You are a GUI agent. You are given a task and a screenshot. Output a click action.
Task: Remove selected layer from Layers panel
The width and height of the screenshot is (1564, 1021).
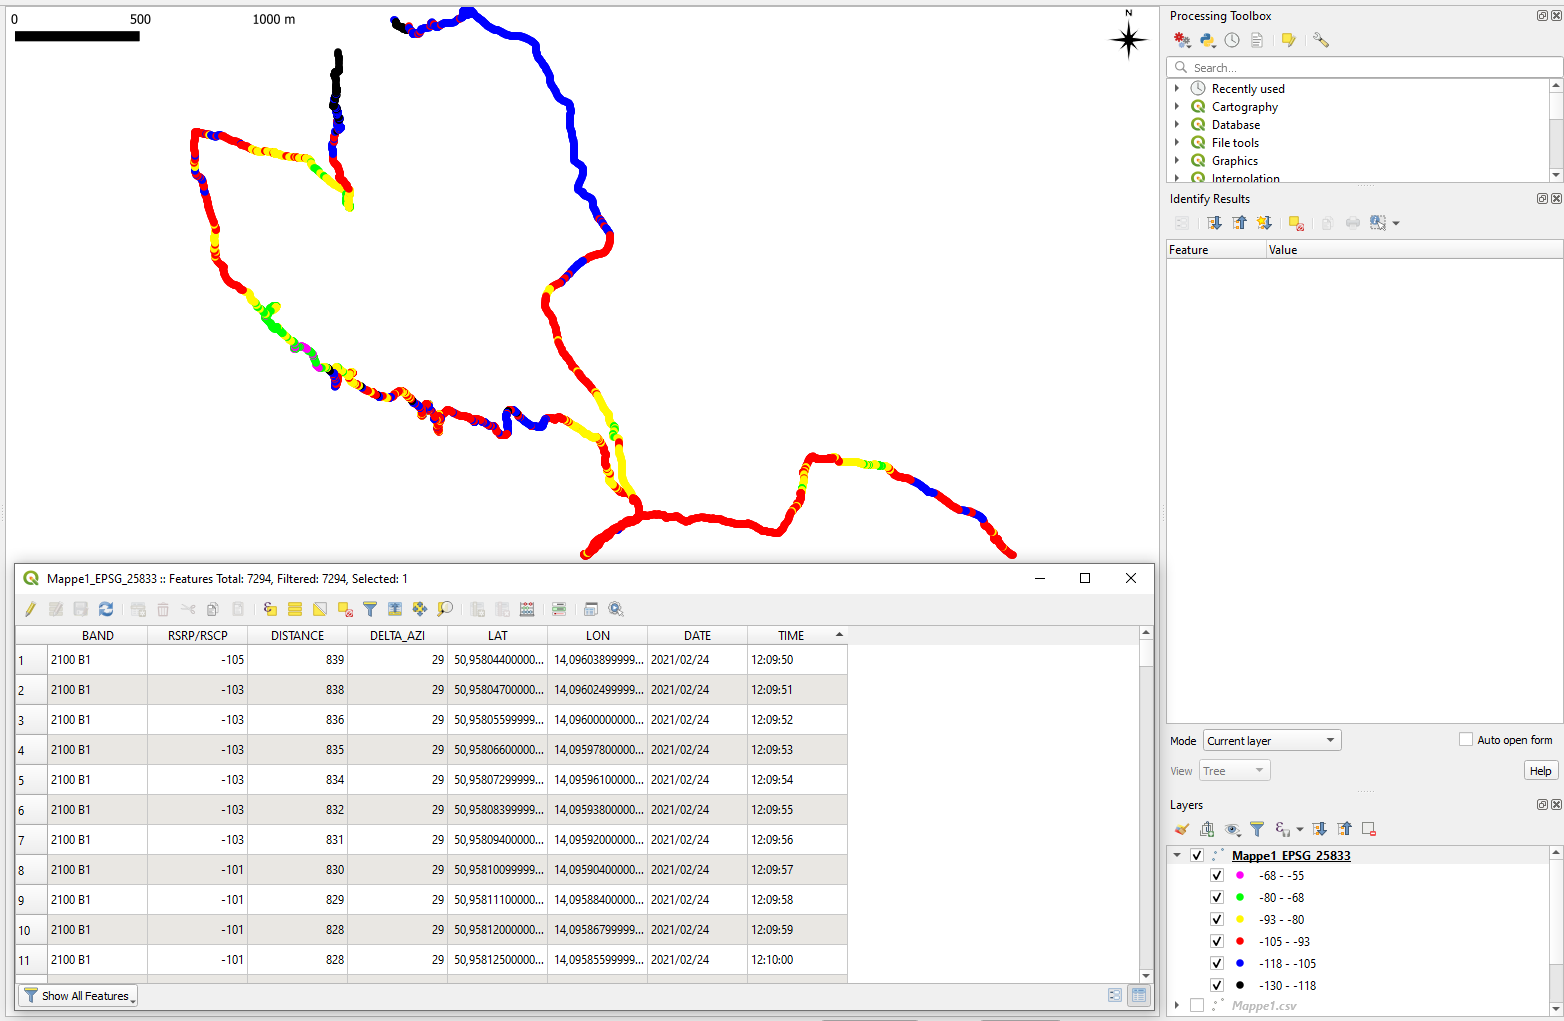pos(1369,829)
